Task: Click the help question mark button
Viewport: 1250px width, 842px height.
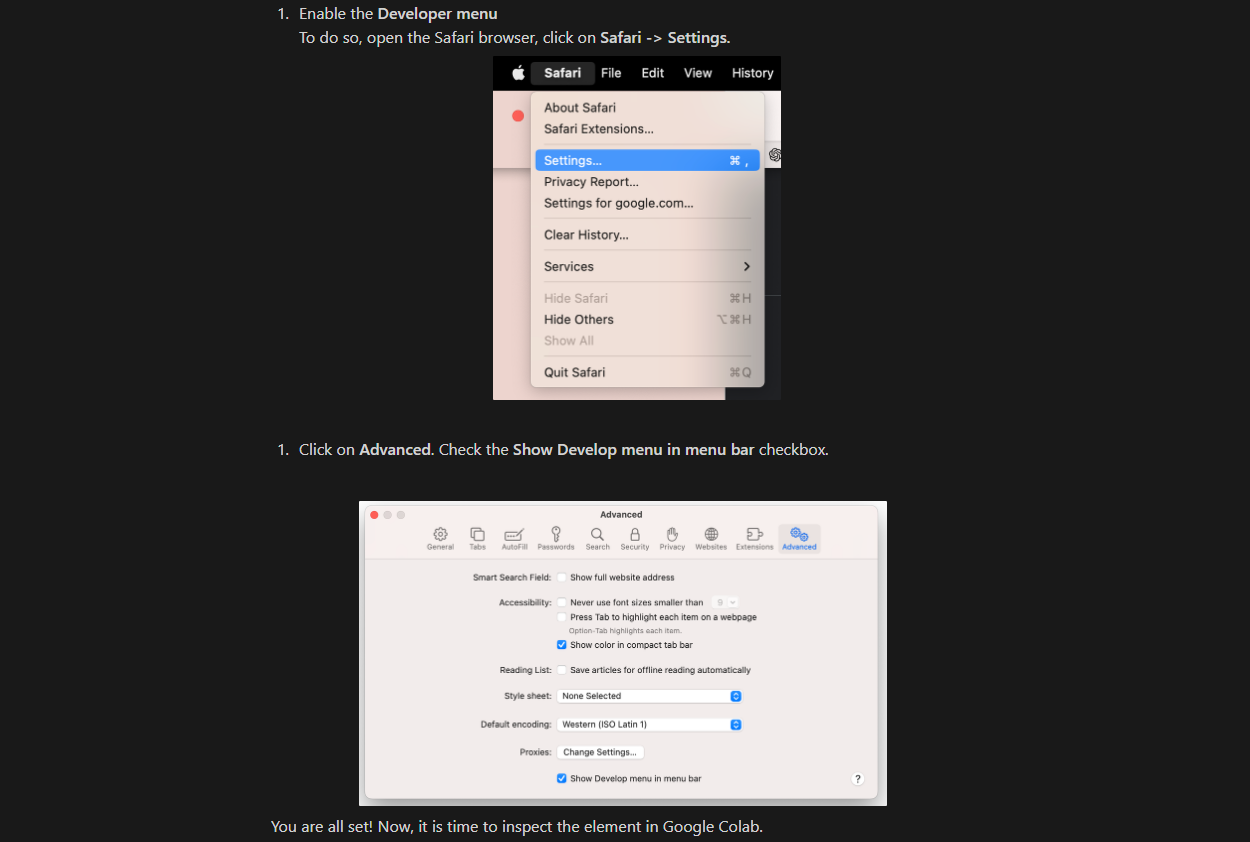Action: pos(857,779)
